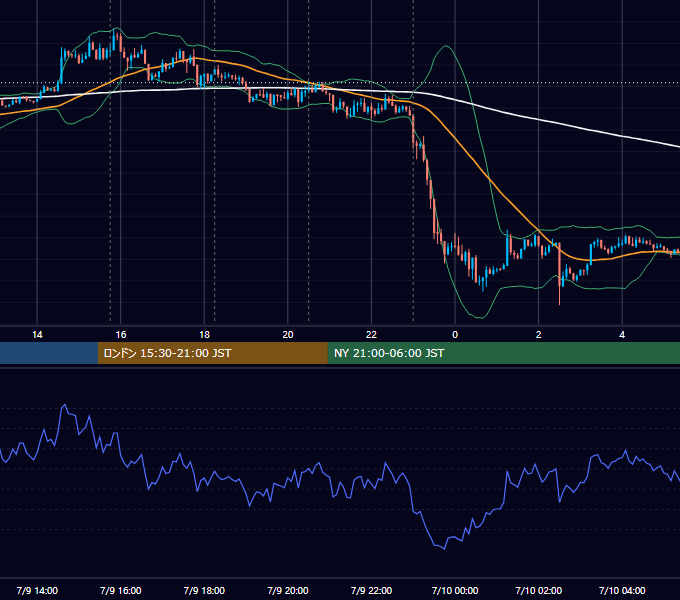
Task: Click the NY 21:00-06:00 JST session bar
Action: point(503,353)
